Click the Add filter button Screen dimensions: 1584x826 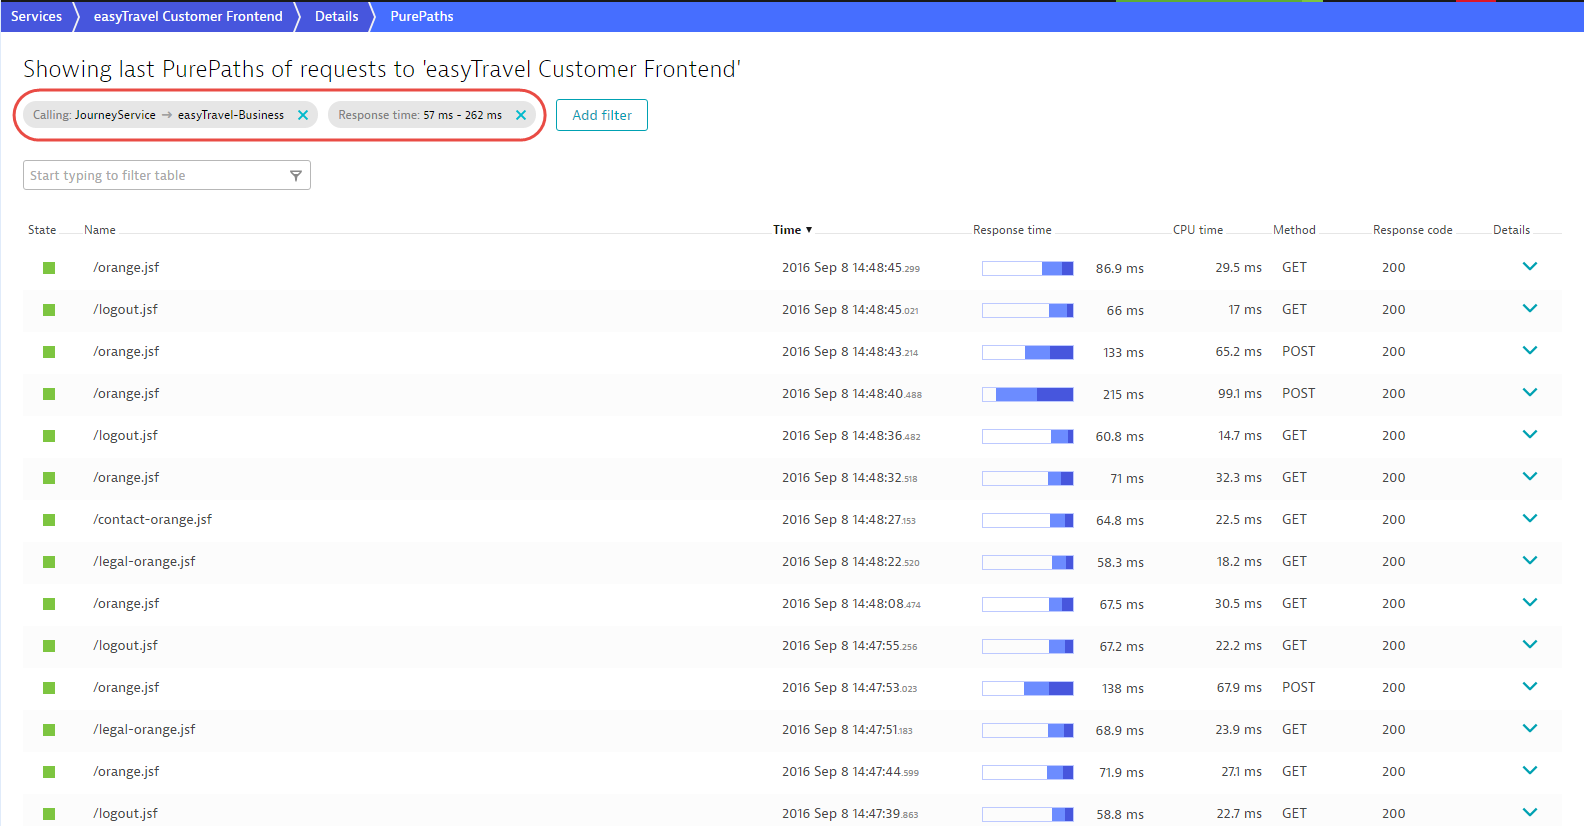click(x=602, y=115)
